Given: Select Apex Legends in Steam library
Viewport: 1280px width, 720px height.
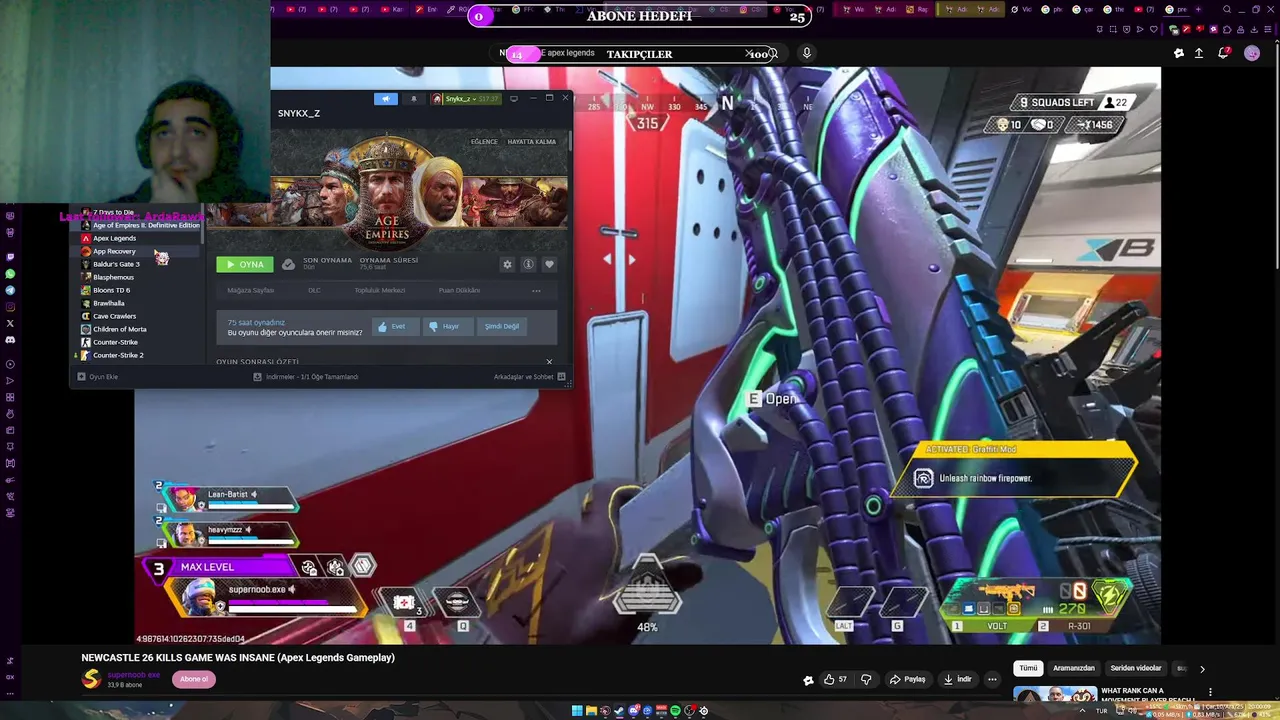Looking at the screenshot, I should point(114,238).
